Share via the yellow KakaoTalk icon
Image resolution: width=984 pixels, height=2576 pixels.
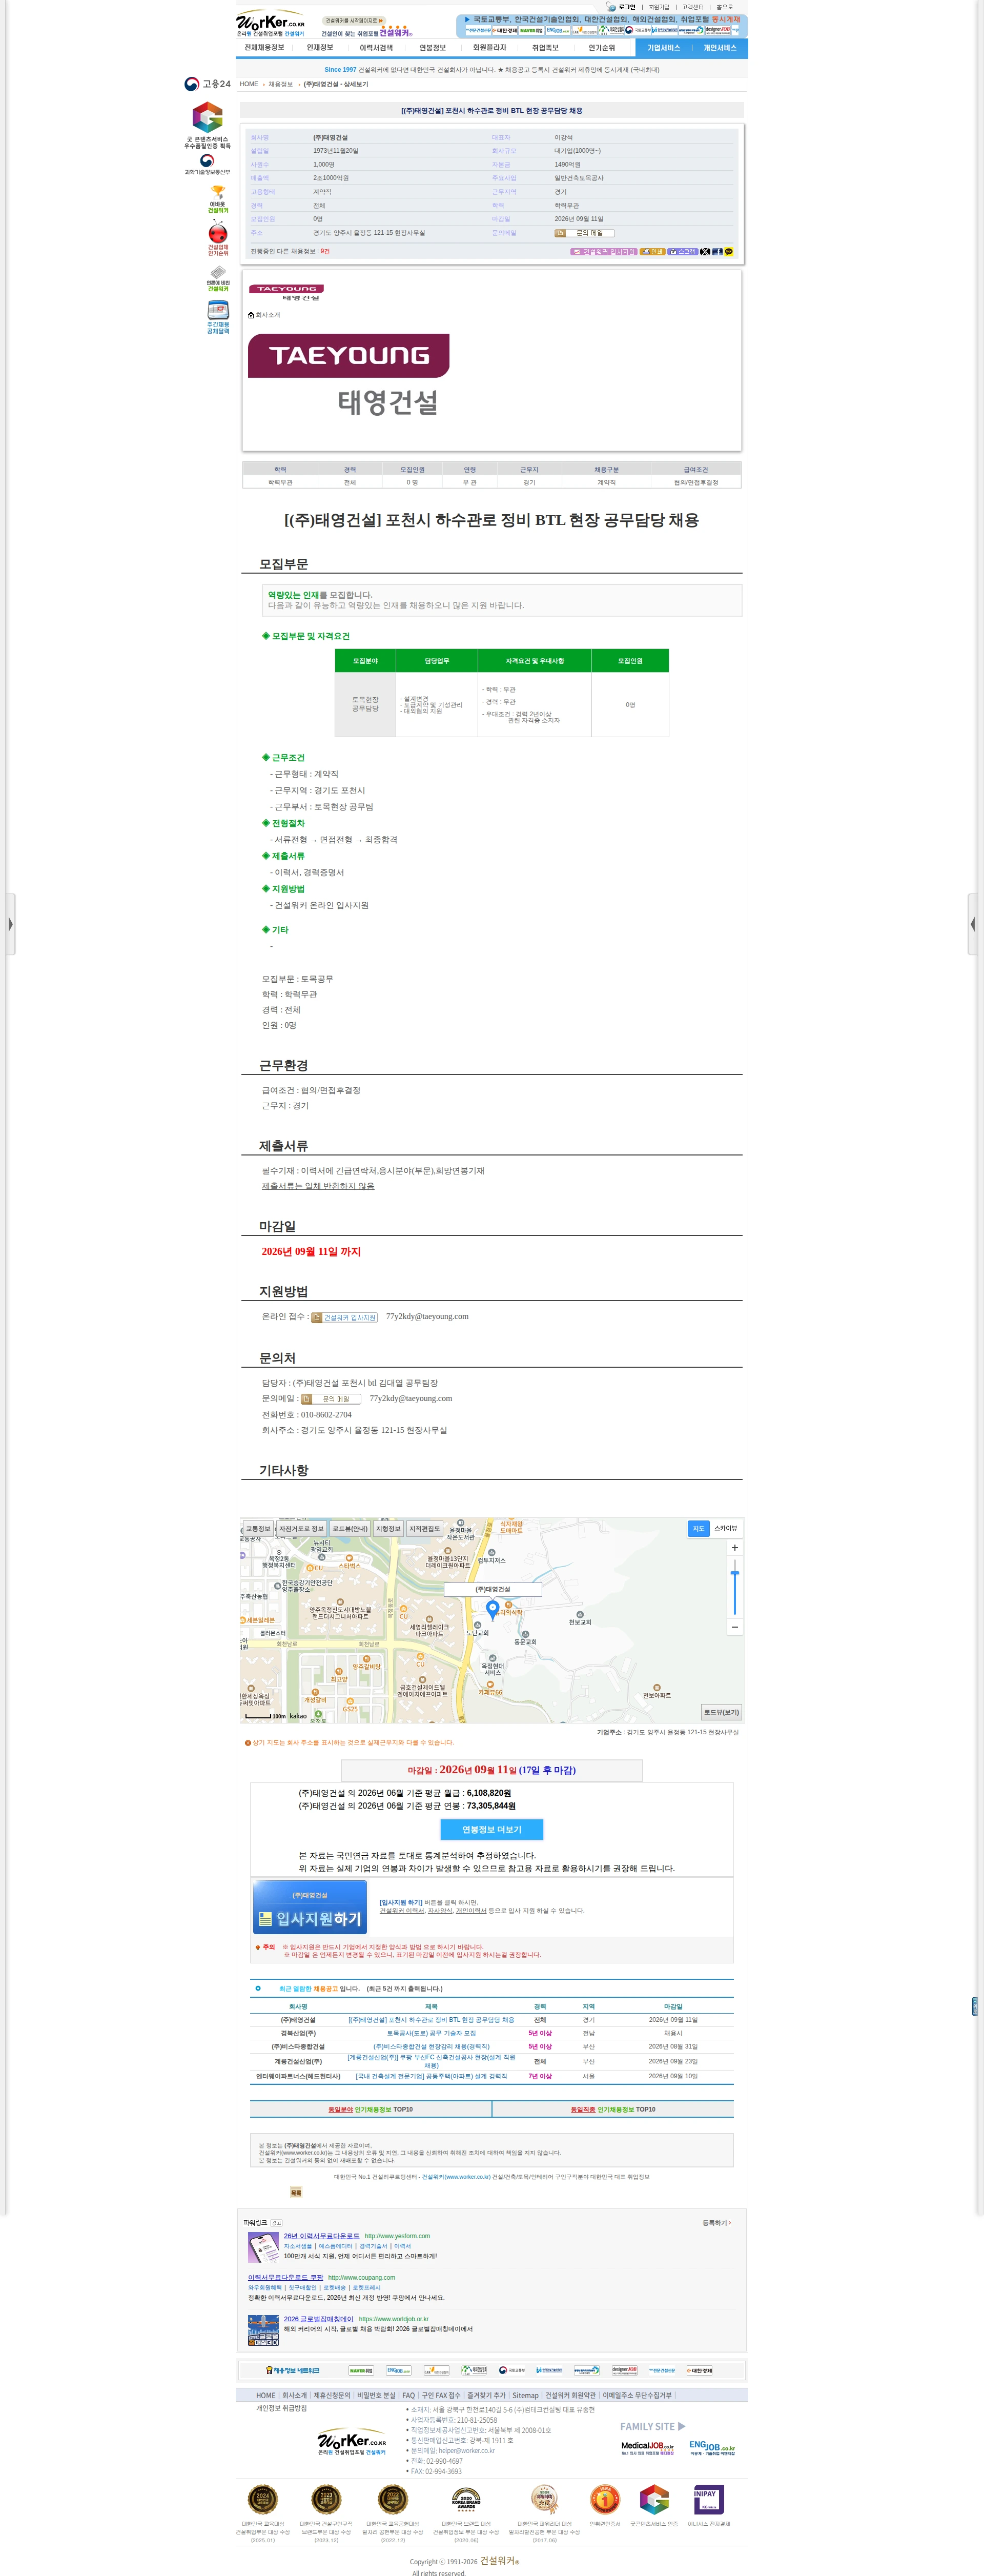click(729, 252)
